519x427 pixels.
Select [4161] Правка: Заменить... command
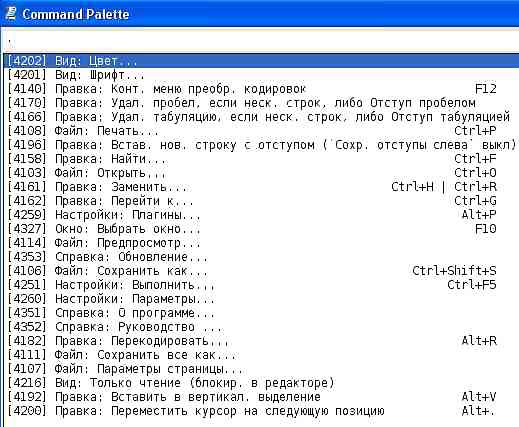click(262, 187)
